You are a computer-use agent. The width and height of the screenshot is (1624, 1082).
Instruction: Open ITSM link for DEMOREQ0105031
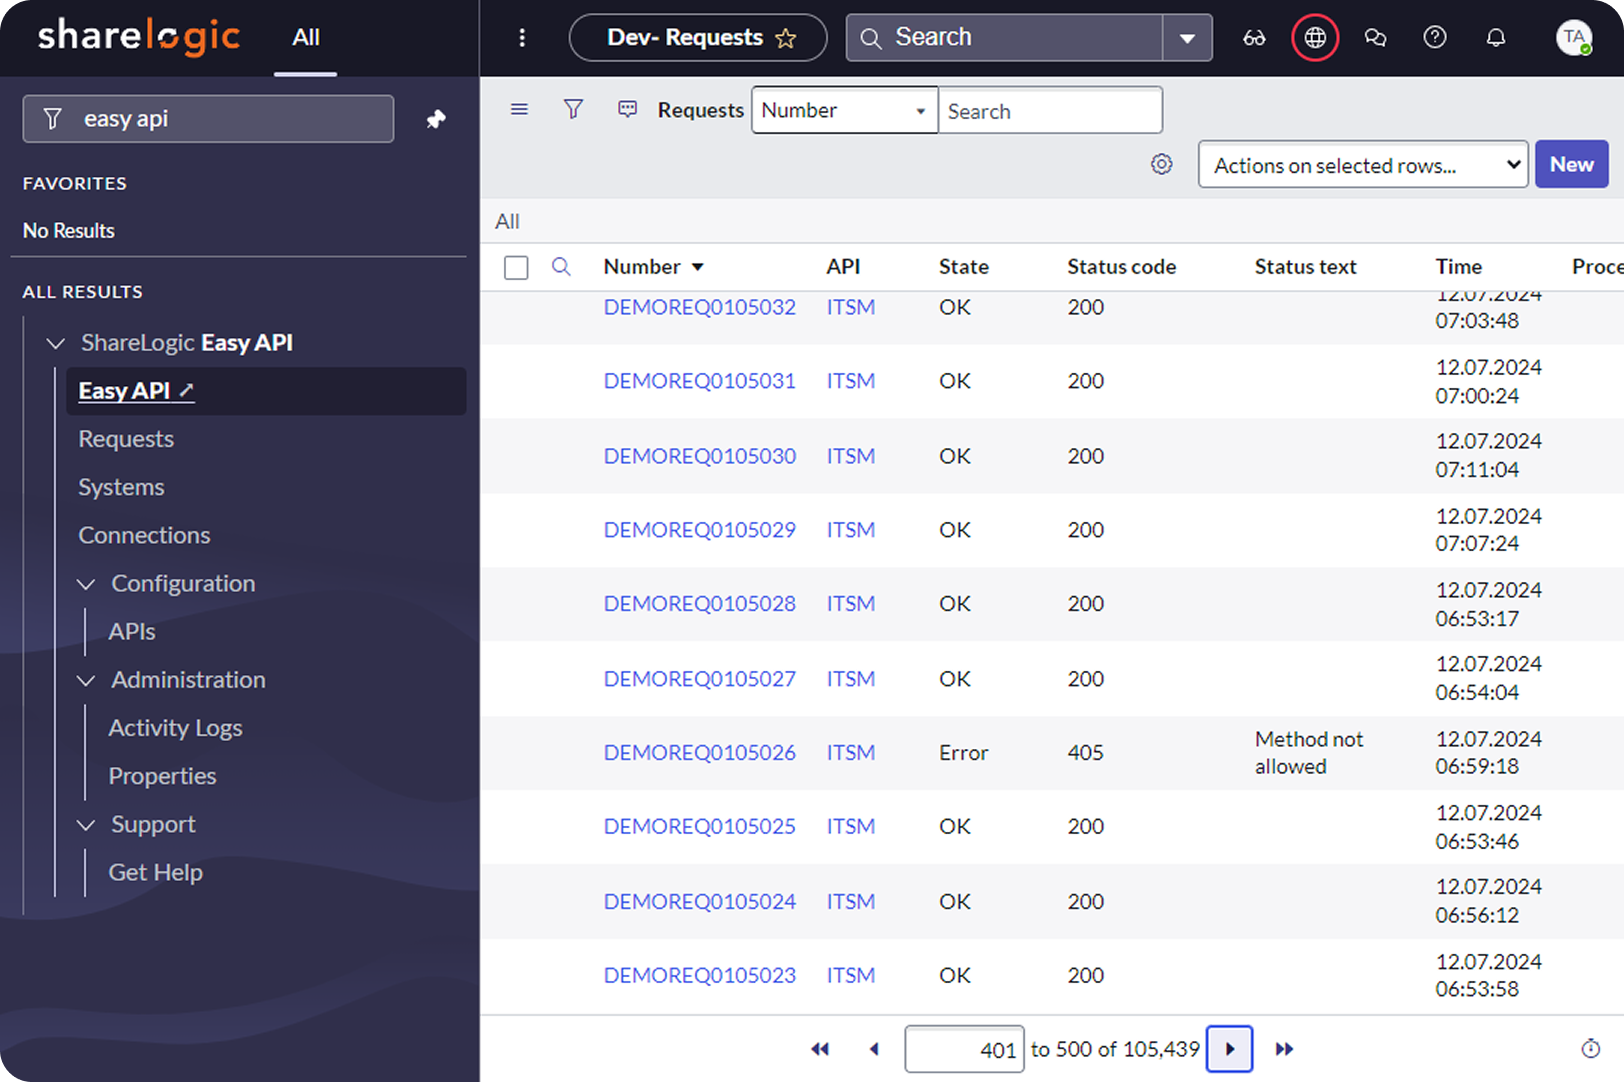(851, 381)
